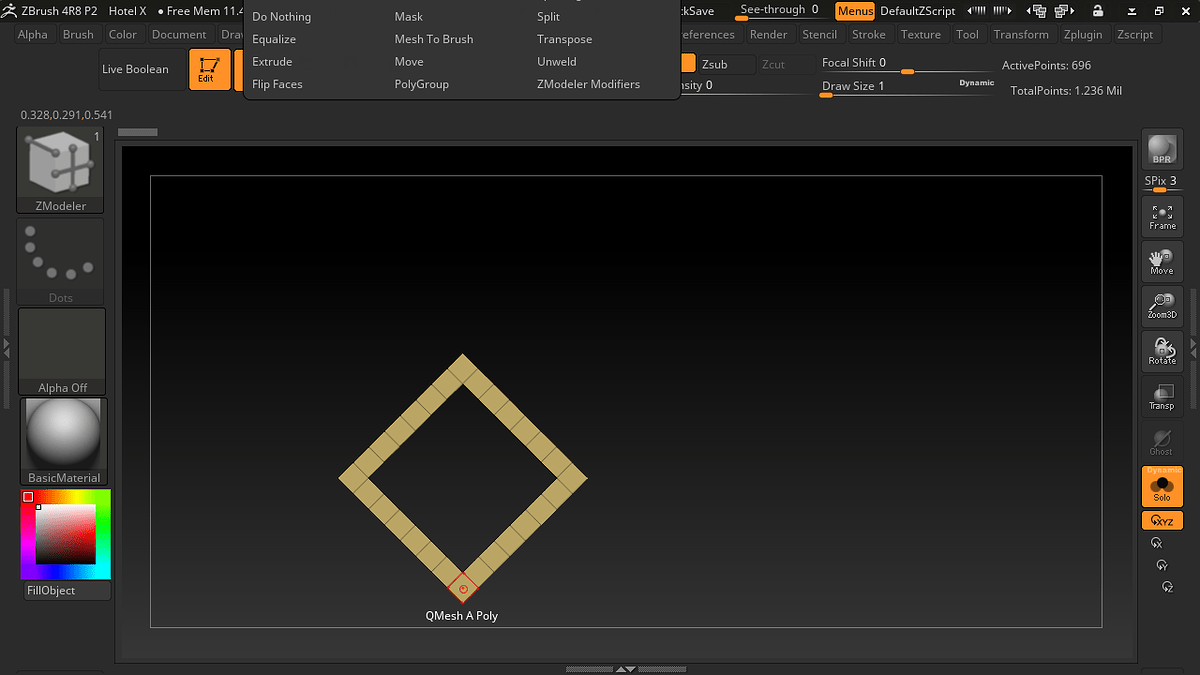Screen dimensions: 1200x675
Task: Choose PolyGroup action in popup
Action: click(x=422, y=85)
